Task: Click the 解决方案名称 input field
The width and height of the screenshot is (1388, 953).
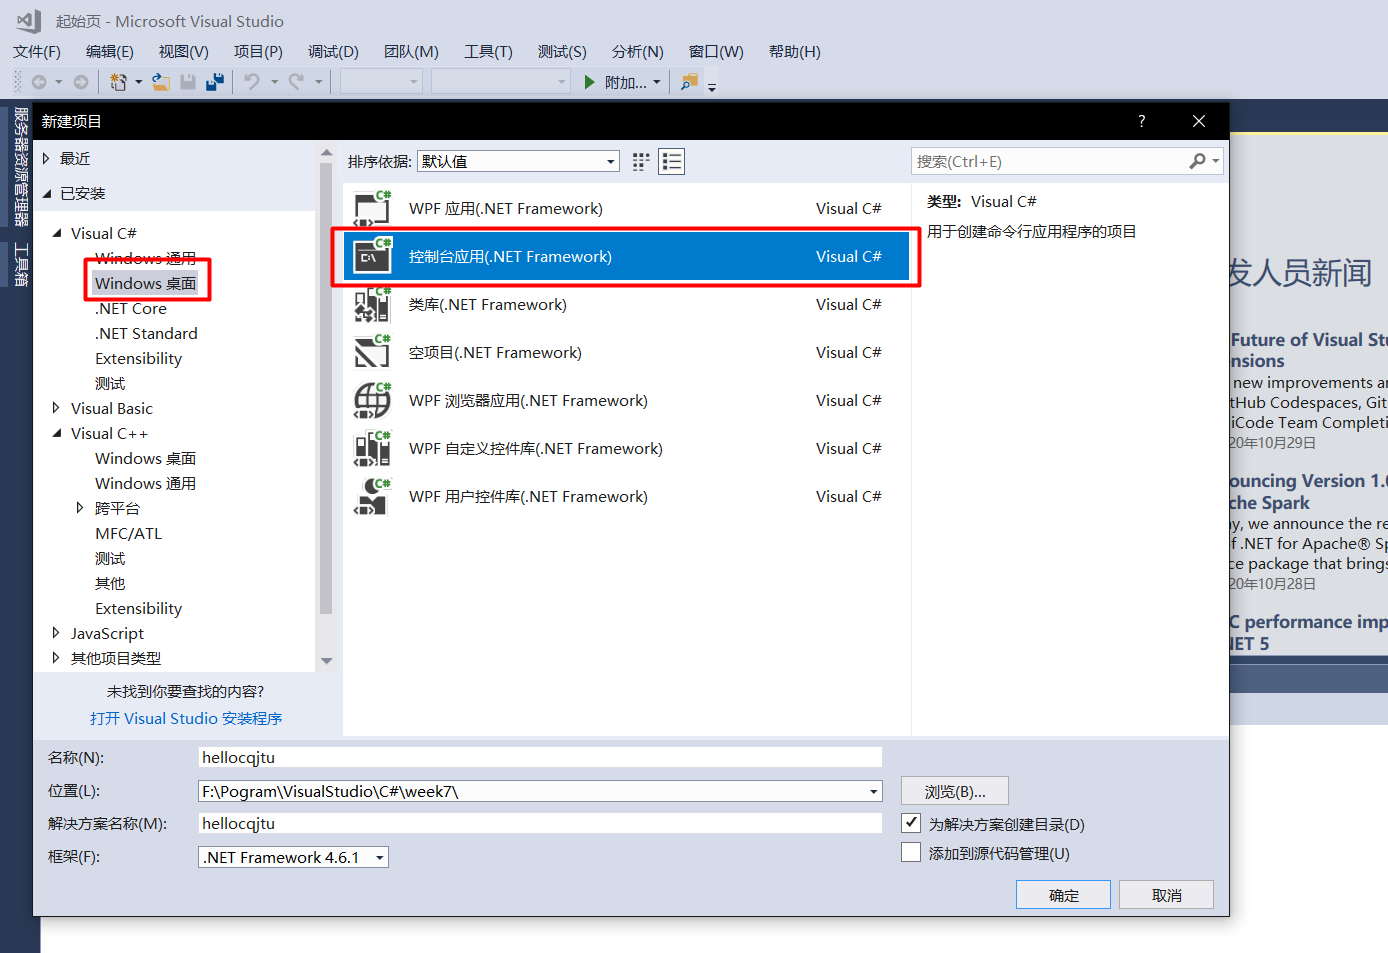Action: point(540,823)
